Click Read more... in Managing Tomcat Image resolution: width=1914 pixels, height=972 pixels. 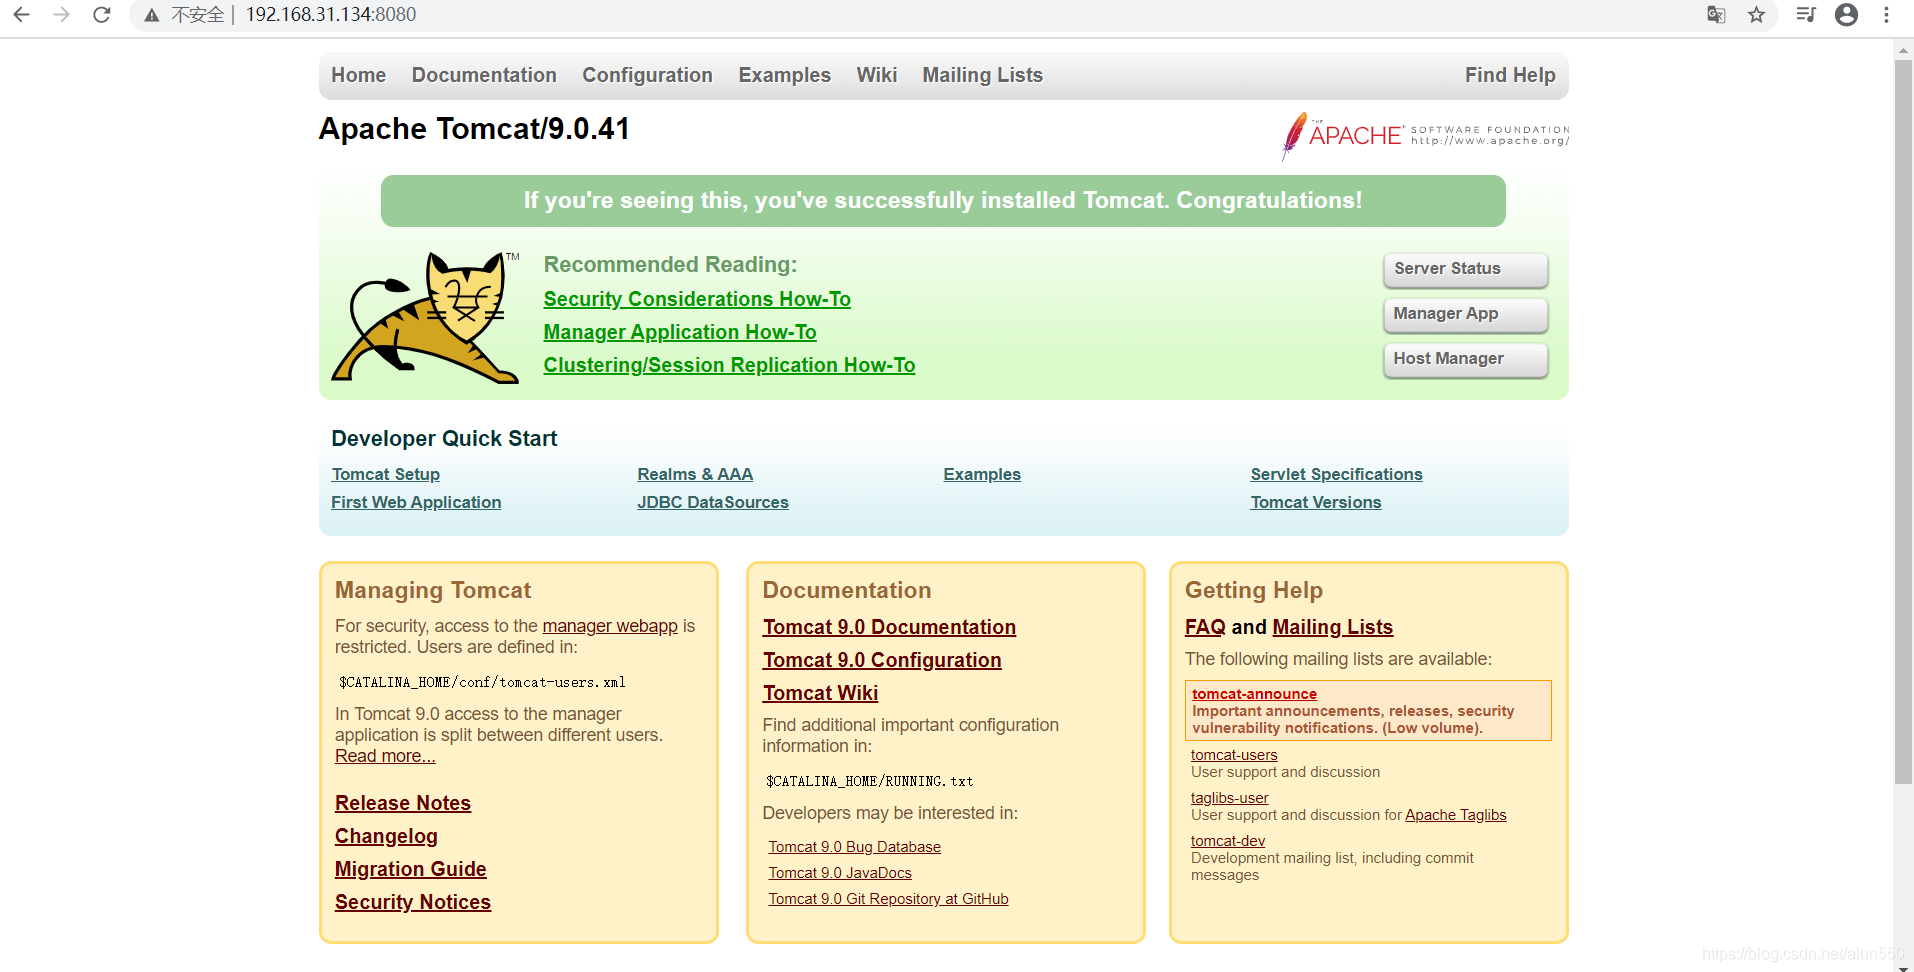pos(385,756)
